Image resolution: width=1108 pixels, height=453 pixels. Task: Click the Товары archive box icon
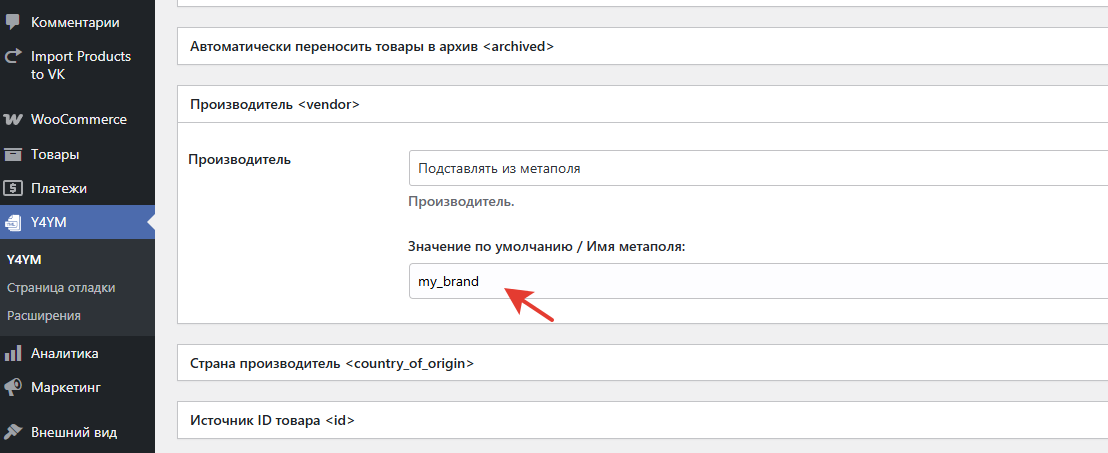pos(14,154)
